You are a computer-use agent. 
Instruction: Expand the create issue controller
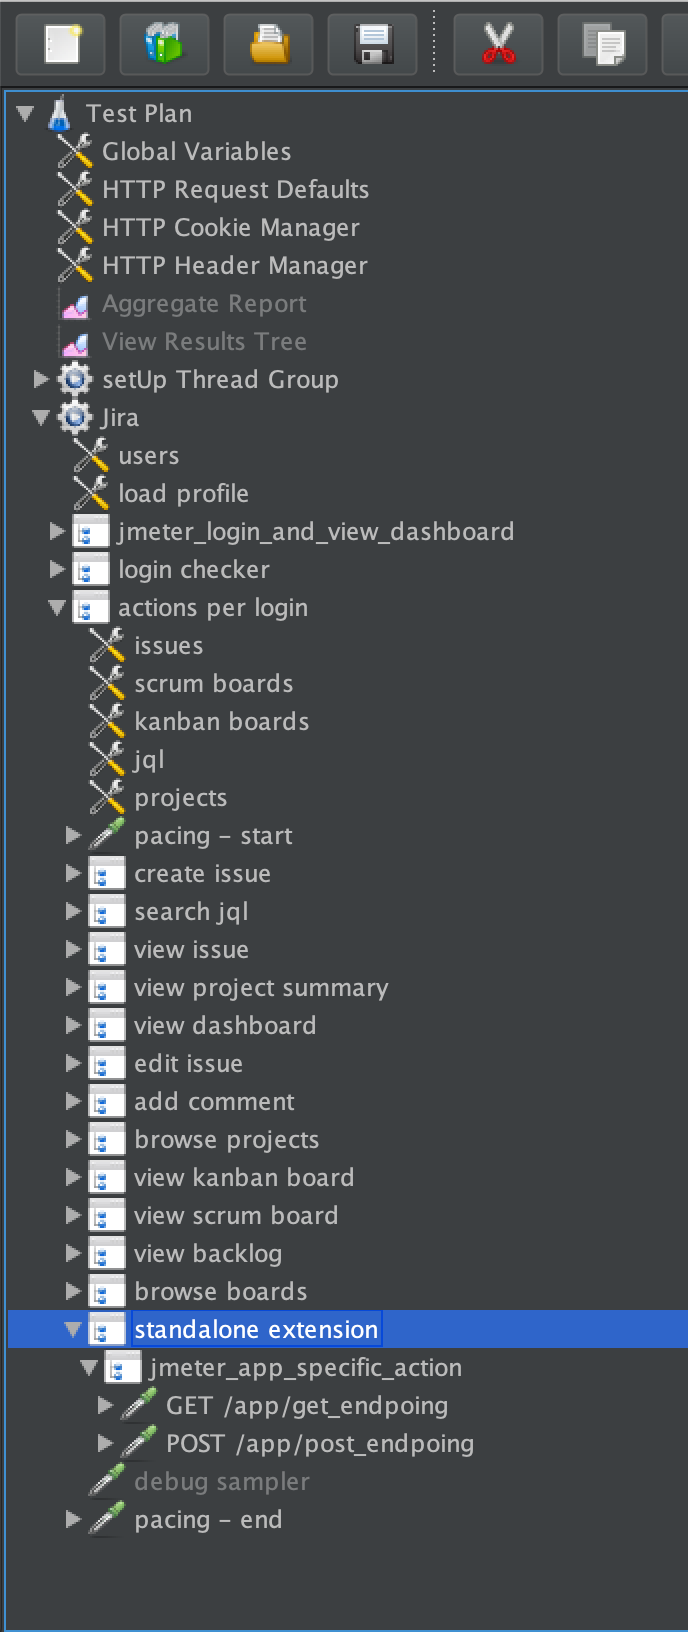73,873
